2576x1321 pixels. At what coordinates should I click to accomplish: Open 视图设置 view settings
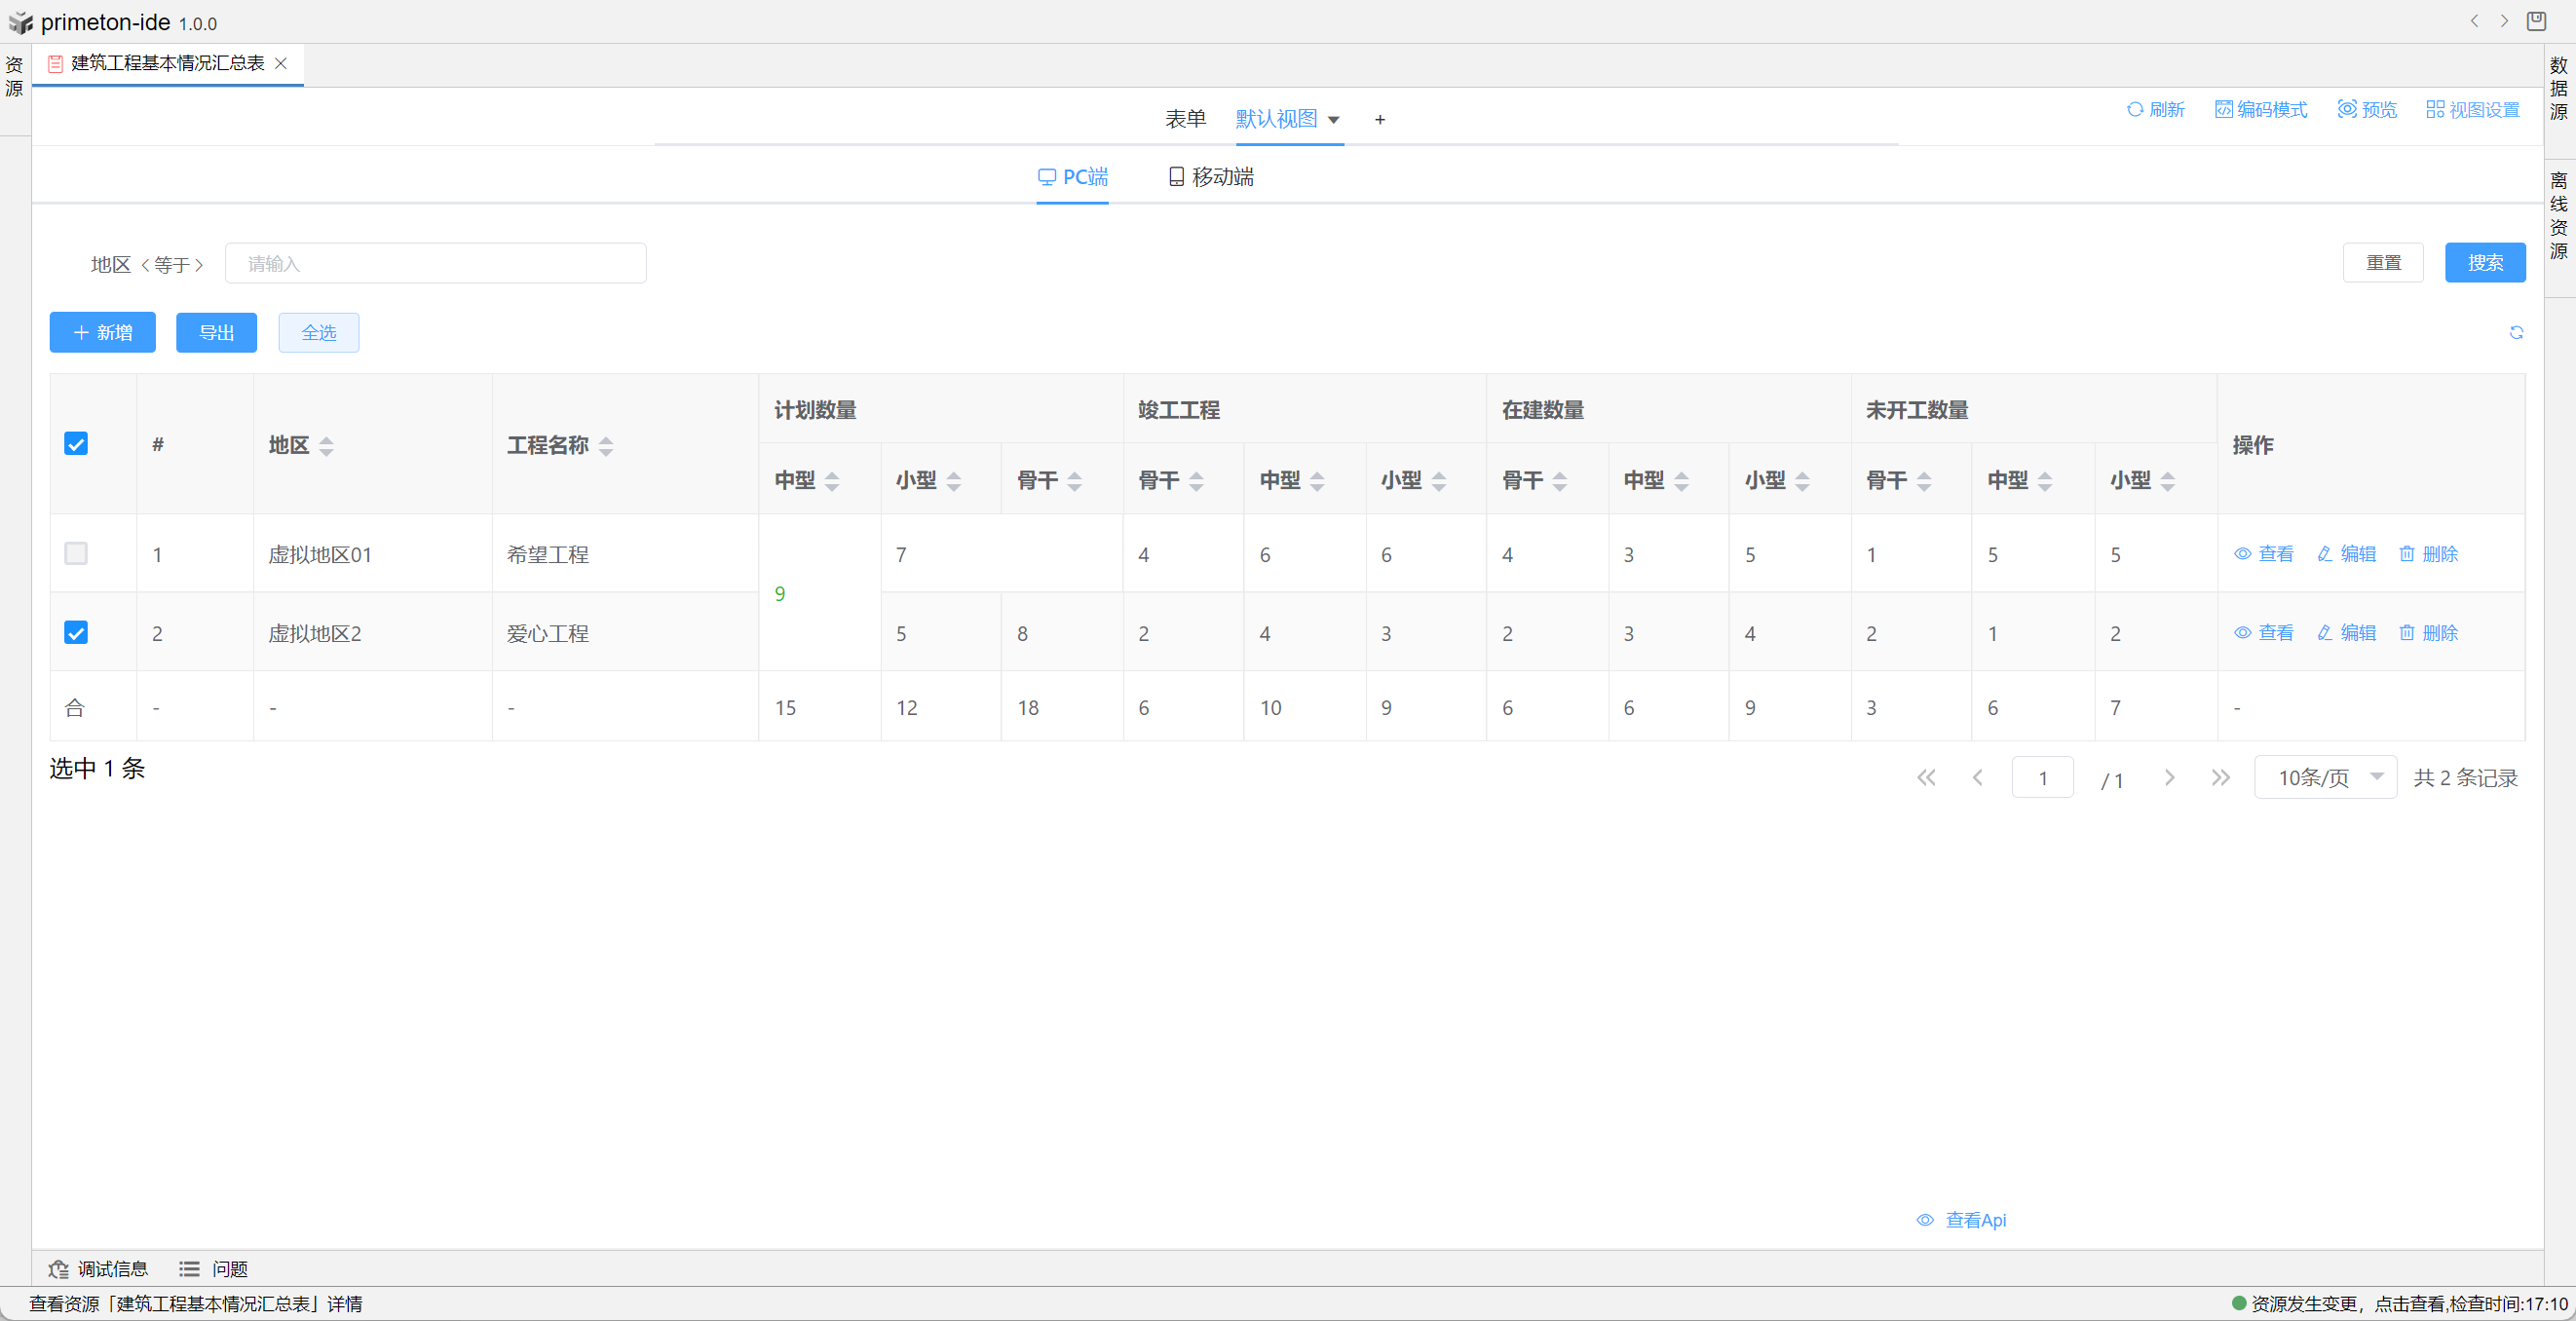click(x=2472, y=109)
